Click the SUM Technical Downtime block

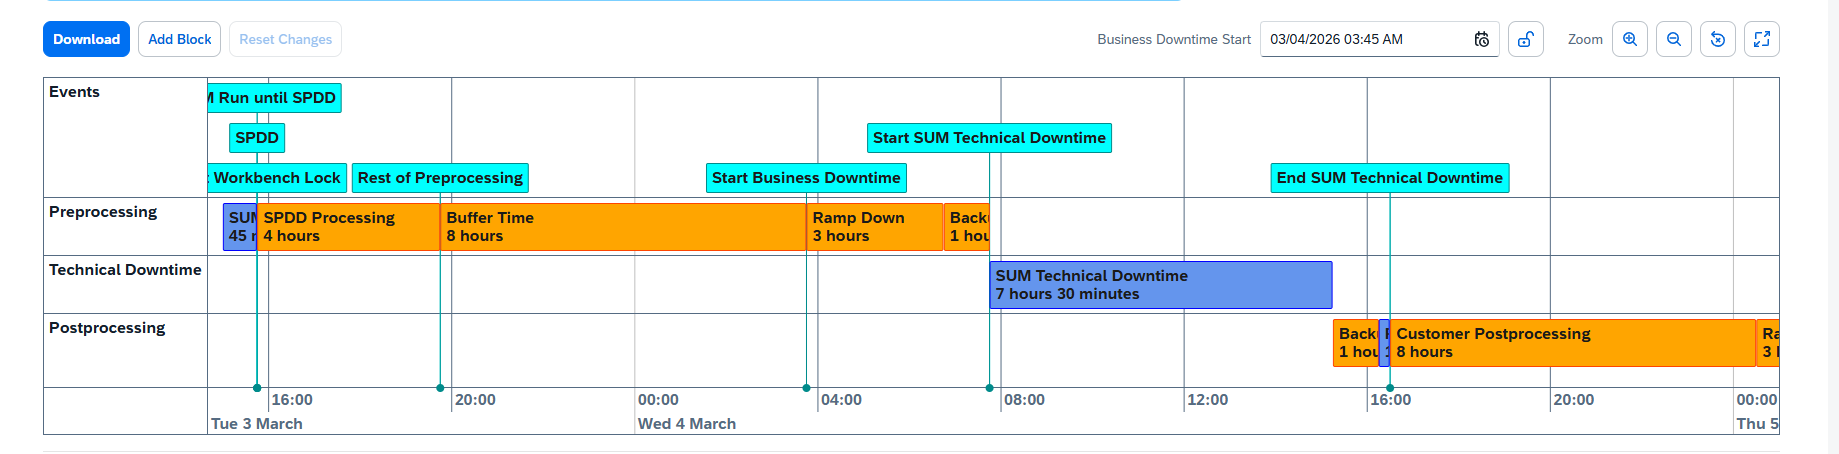click(1160, 285)
